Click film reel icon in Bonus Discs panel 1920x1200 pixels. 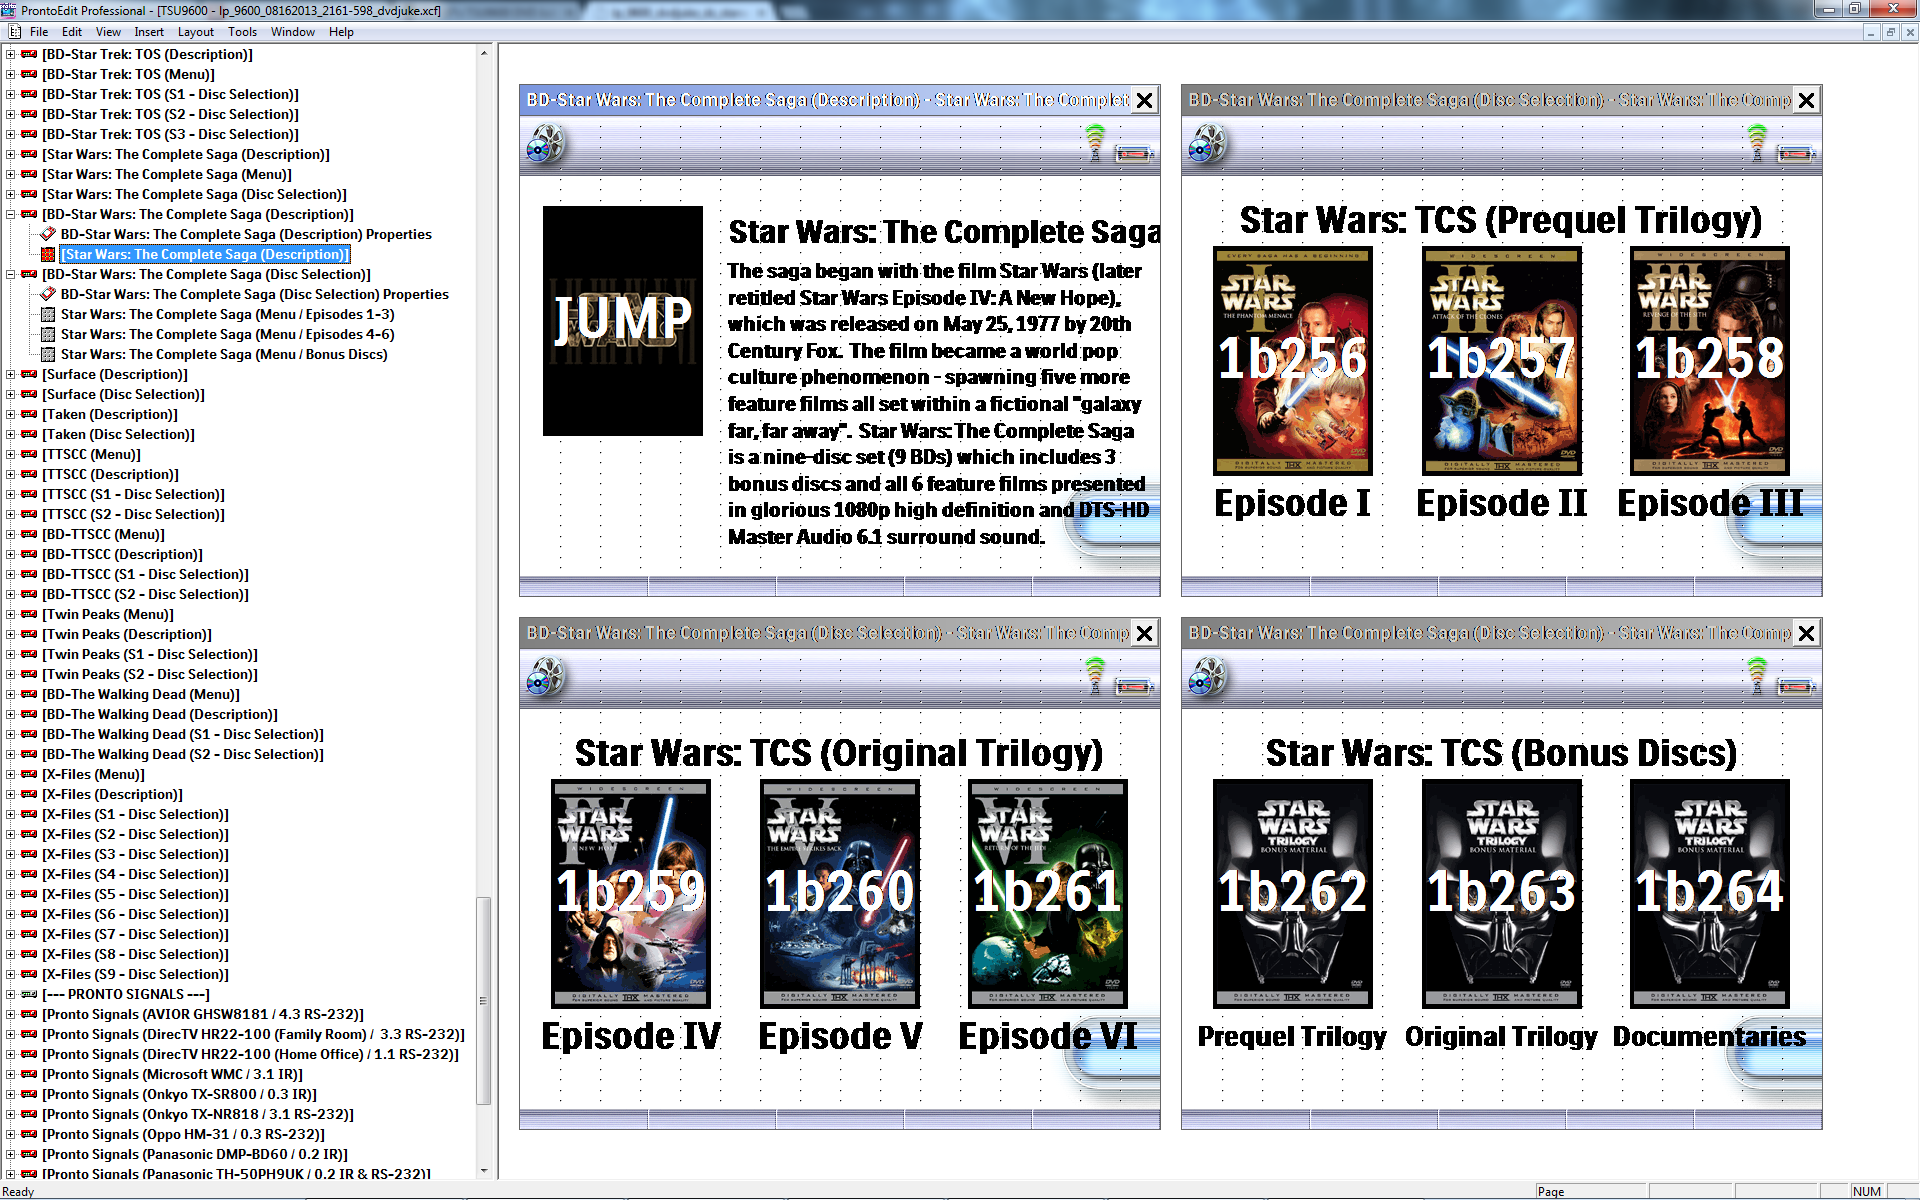tap(1207, 678)
